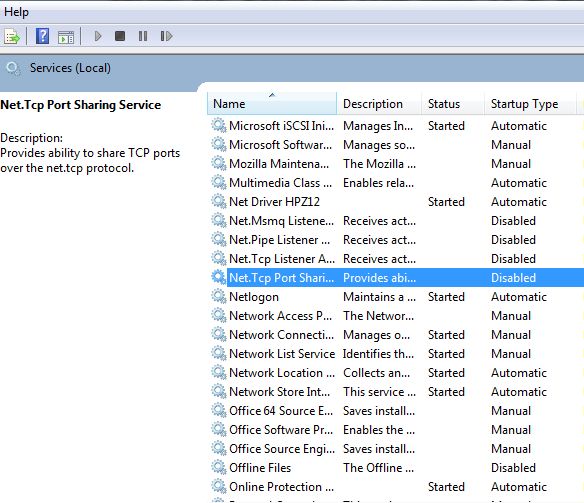This screenshot has width=584, height=503.
Task: Click the gear icon beside Offline Files
Action: [x=219, y=468]
